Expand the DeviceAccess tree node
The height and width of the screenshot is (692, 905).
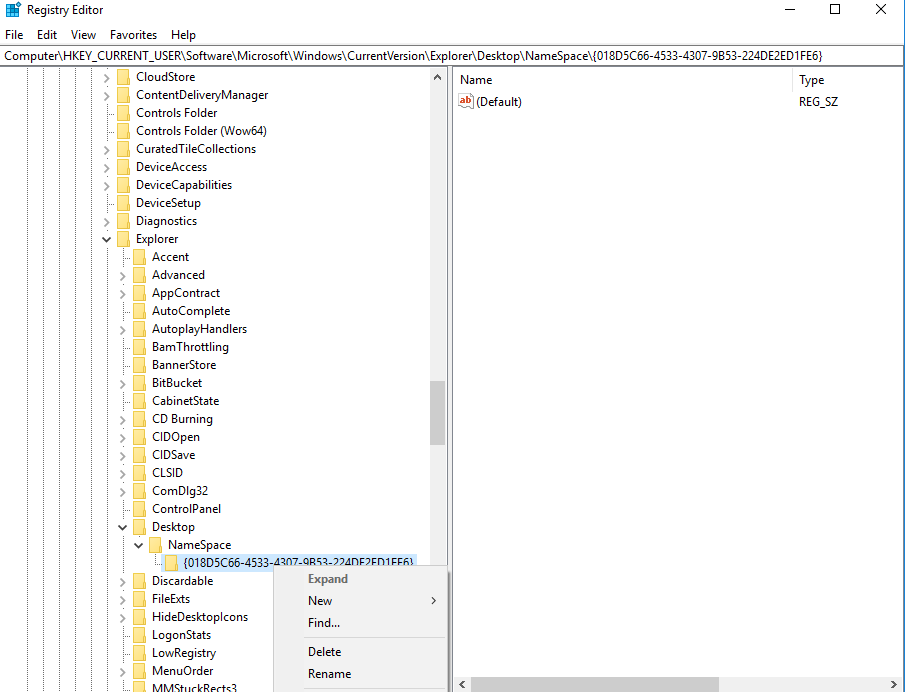tap(106, 166)
